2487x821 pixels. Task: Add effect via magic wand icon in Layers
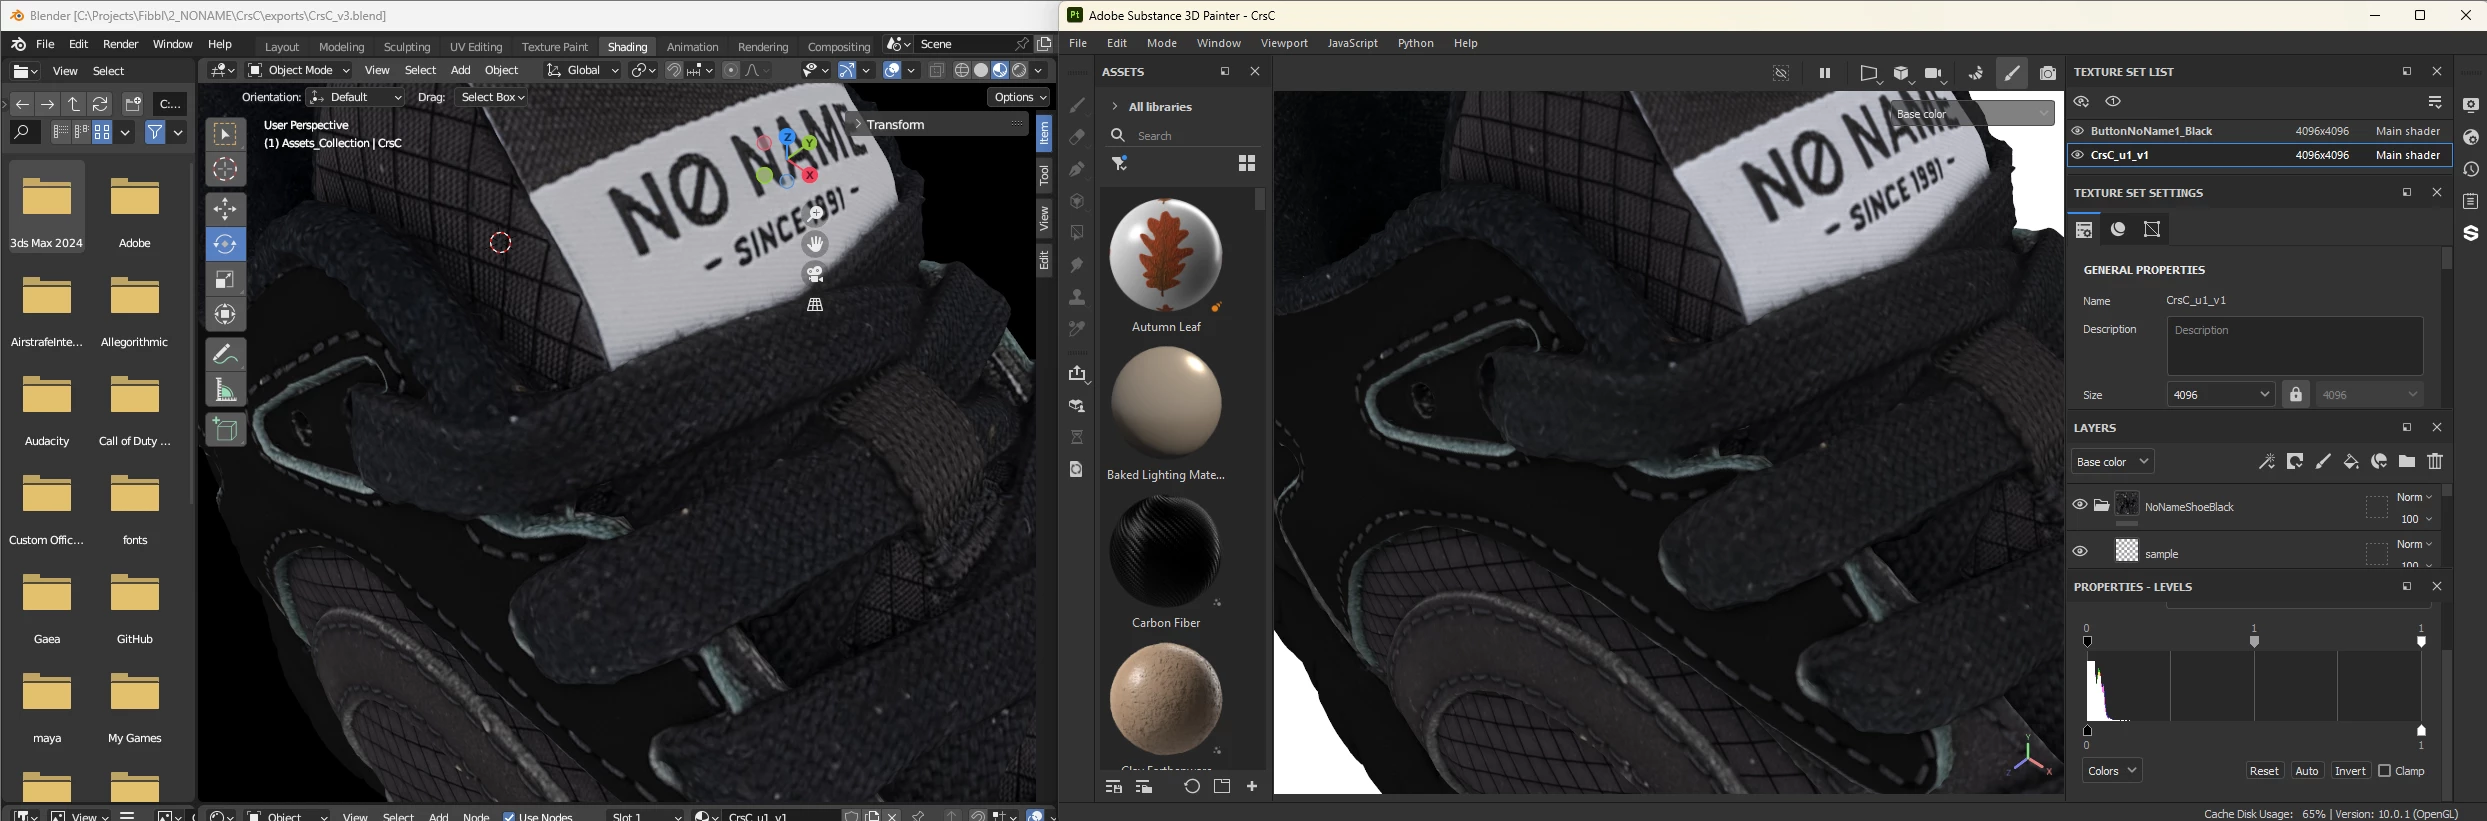point(2267,461)
